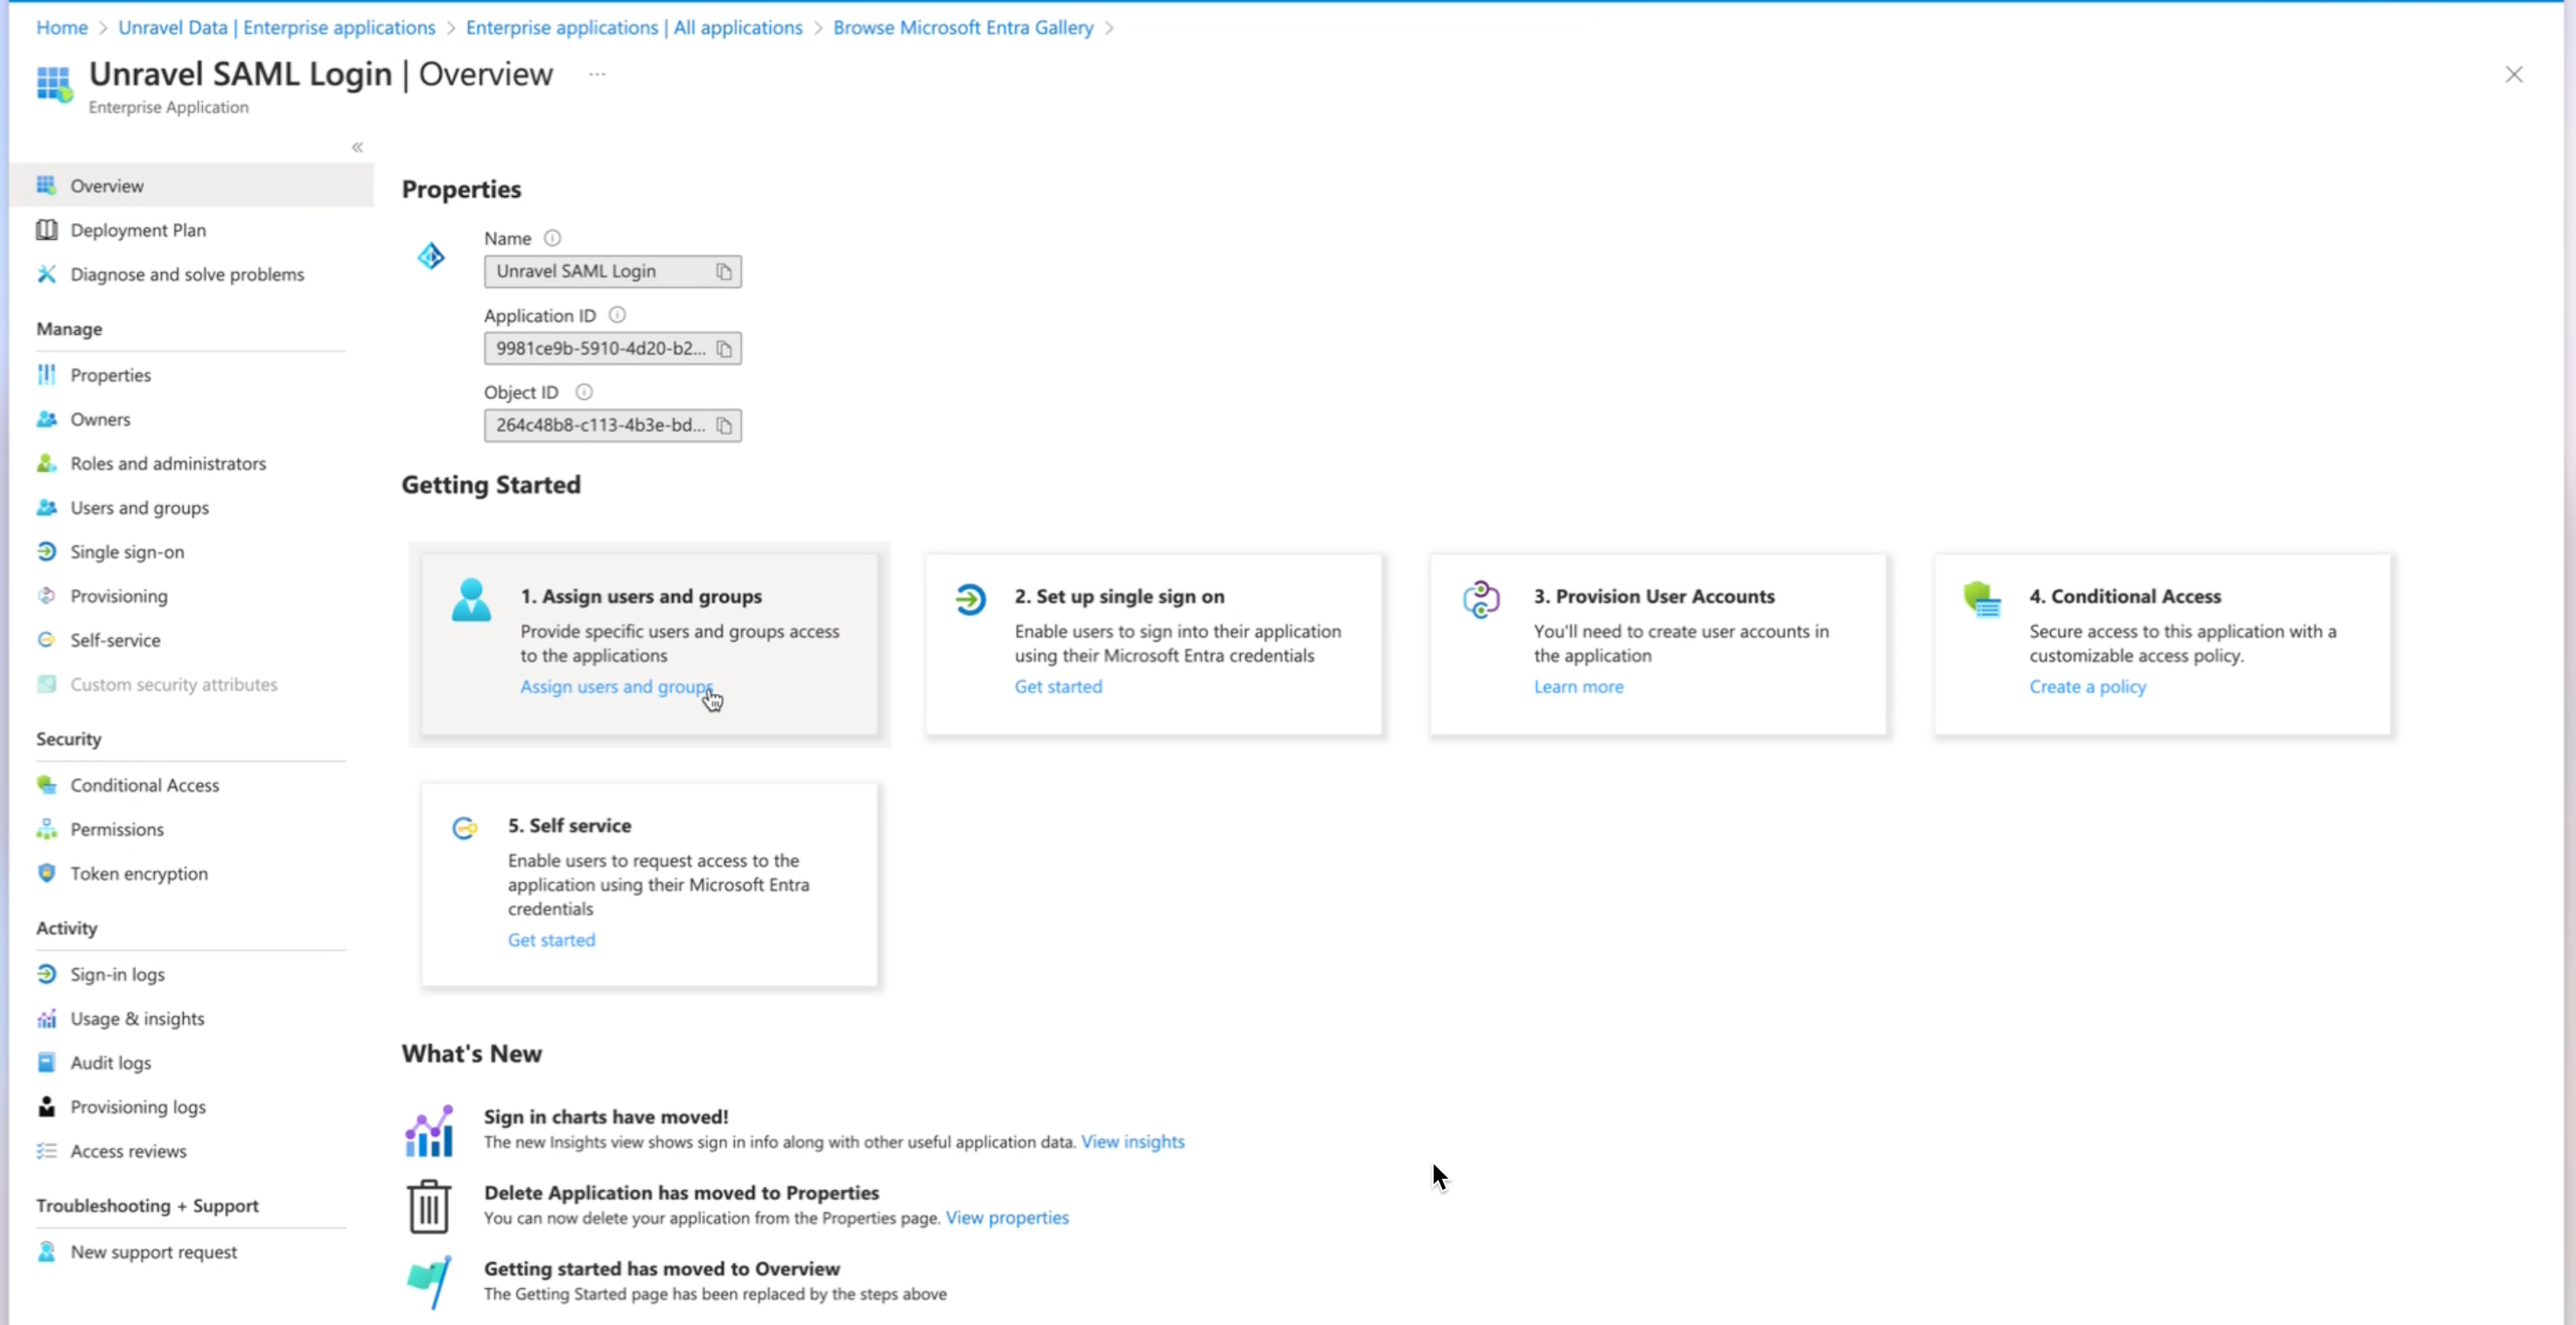This screenshot has width=2576, height=1325.
Task: Click the Home breadcrumb navigation item
Action: pos(60,25)
